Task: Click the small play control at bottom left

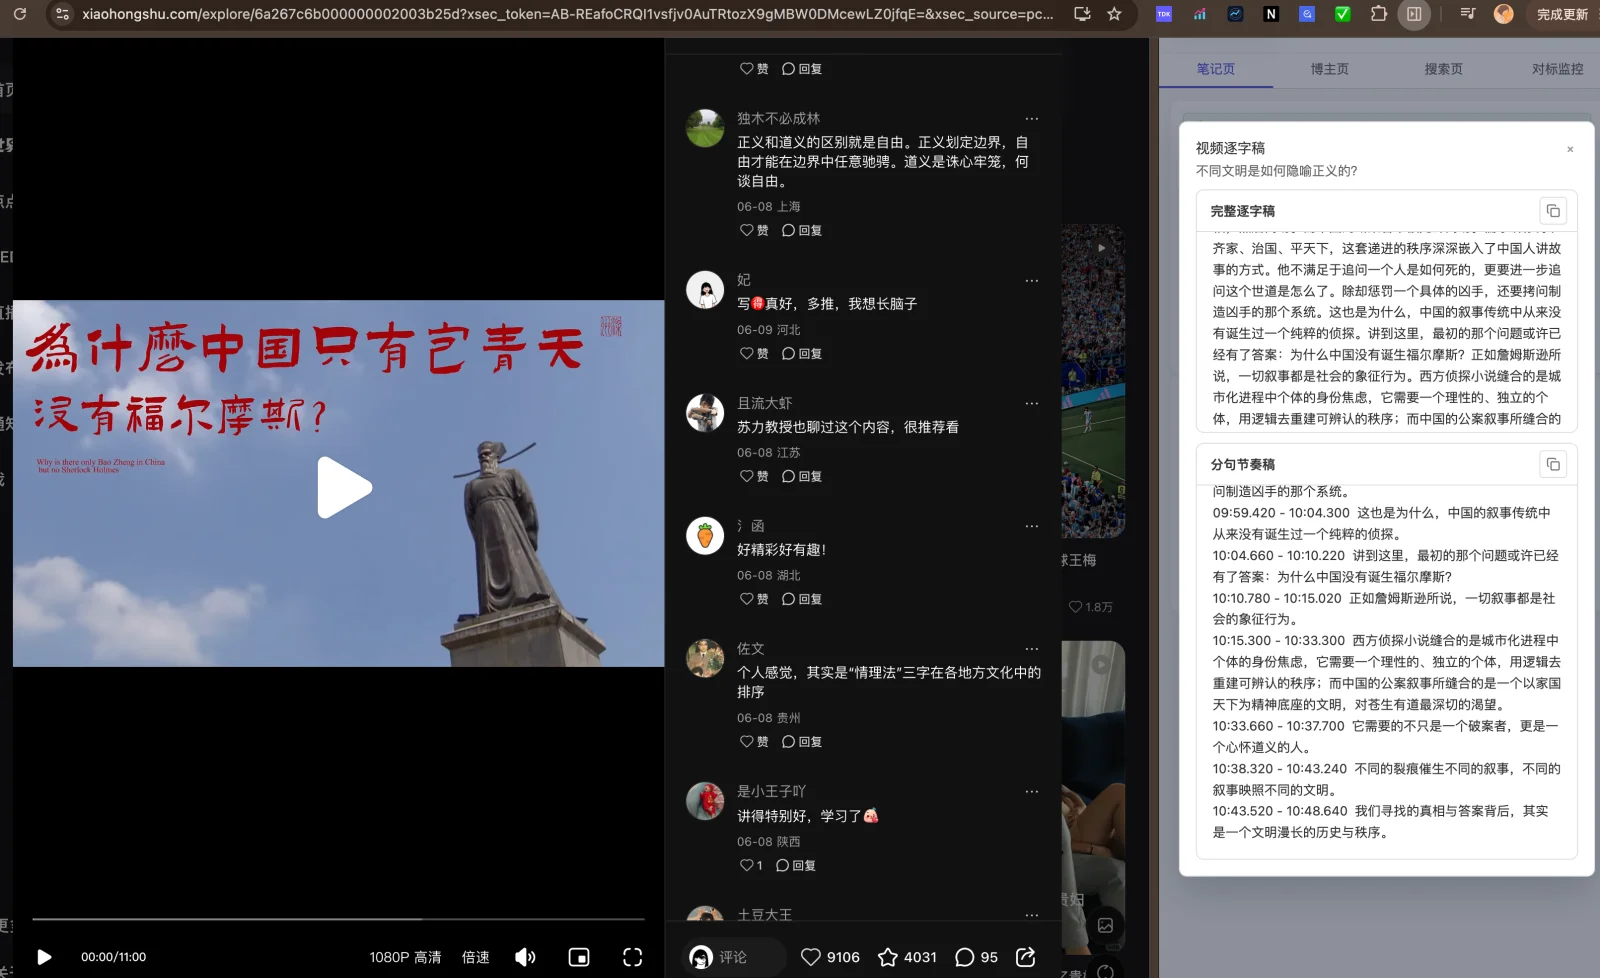Action: point(44,957)
